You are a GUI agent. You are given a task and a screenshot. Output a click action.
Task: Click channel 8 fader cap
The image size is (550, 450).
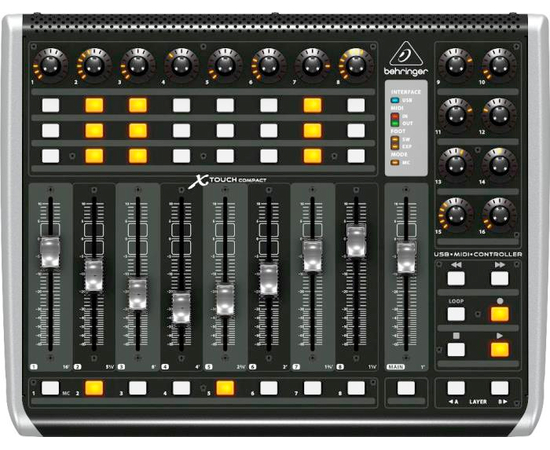tap(356, 241)
